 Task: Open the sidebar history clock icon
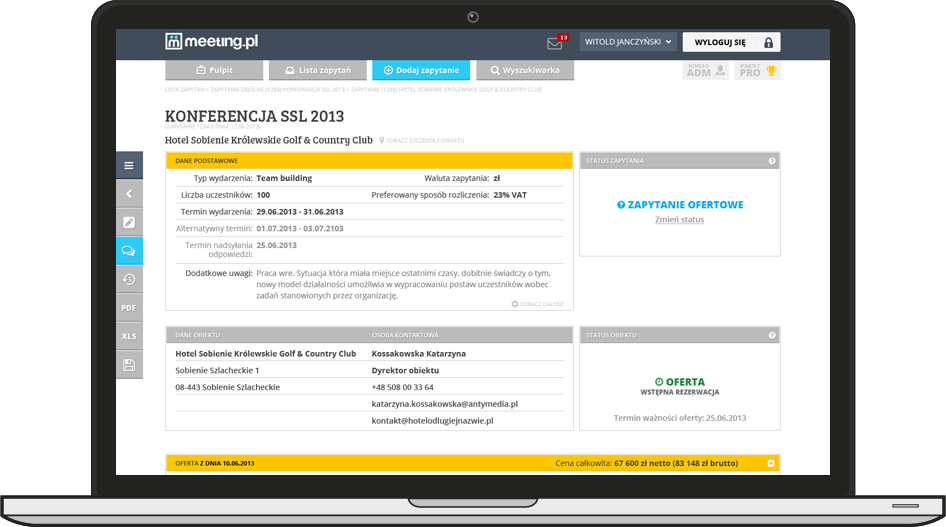[129, 279]
